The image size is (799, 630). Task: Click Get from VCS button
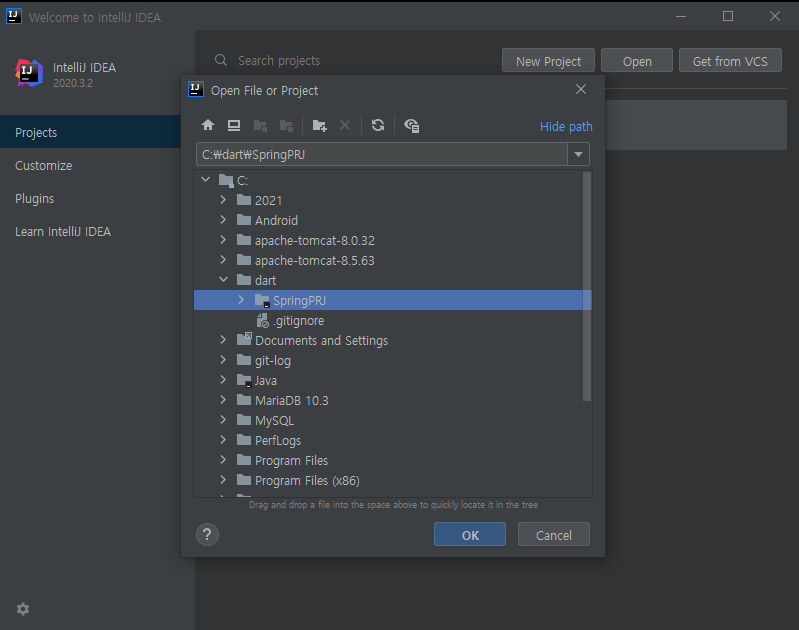click(x=730, y=61)
